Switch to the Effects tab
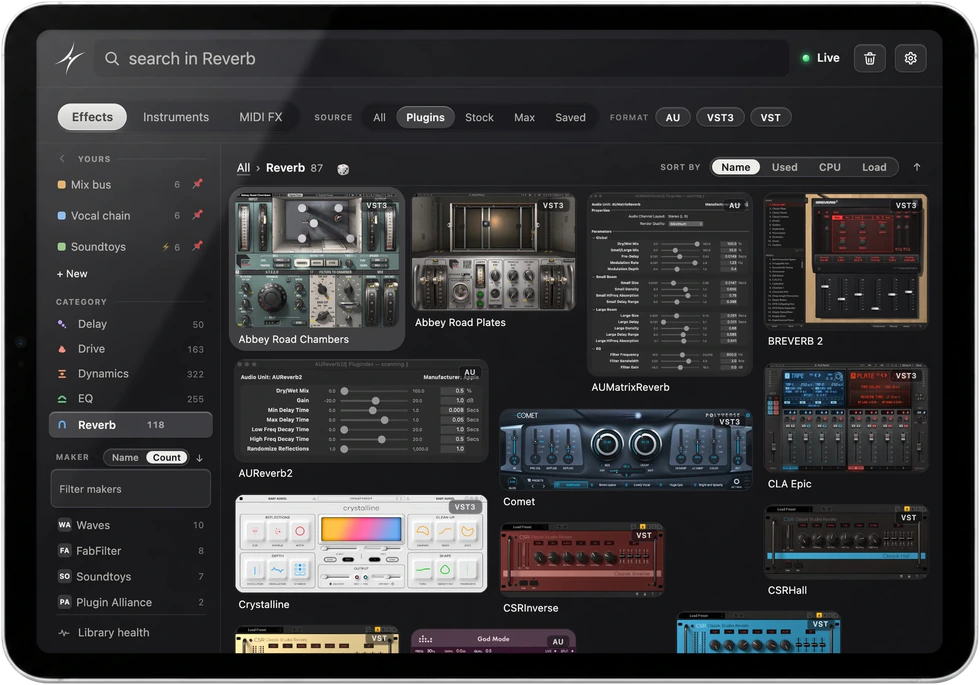980x685 pixels. [92, 117]
